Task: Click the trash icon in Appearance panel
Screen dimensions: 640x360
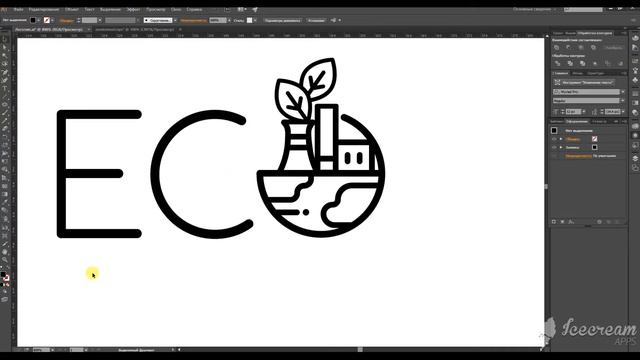Action: (x=618, y=222)
